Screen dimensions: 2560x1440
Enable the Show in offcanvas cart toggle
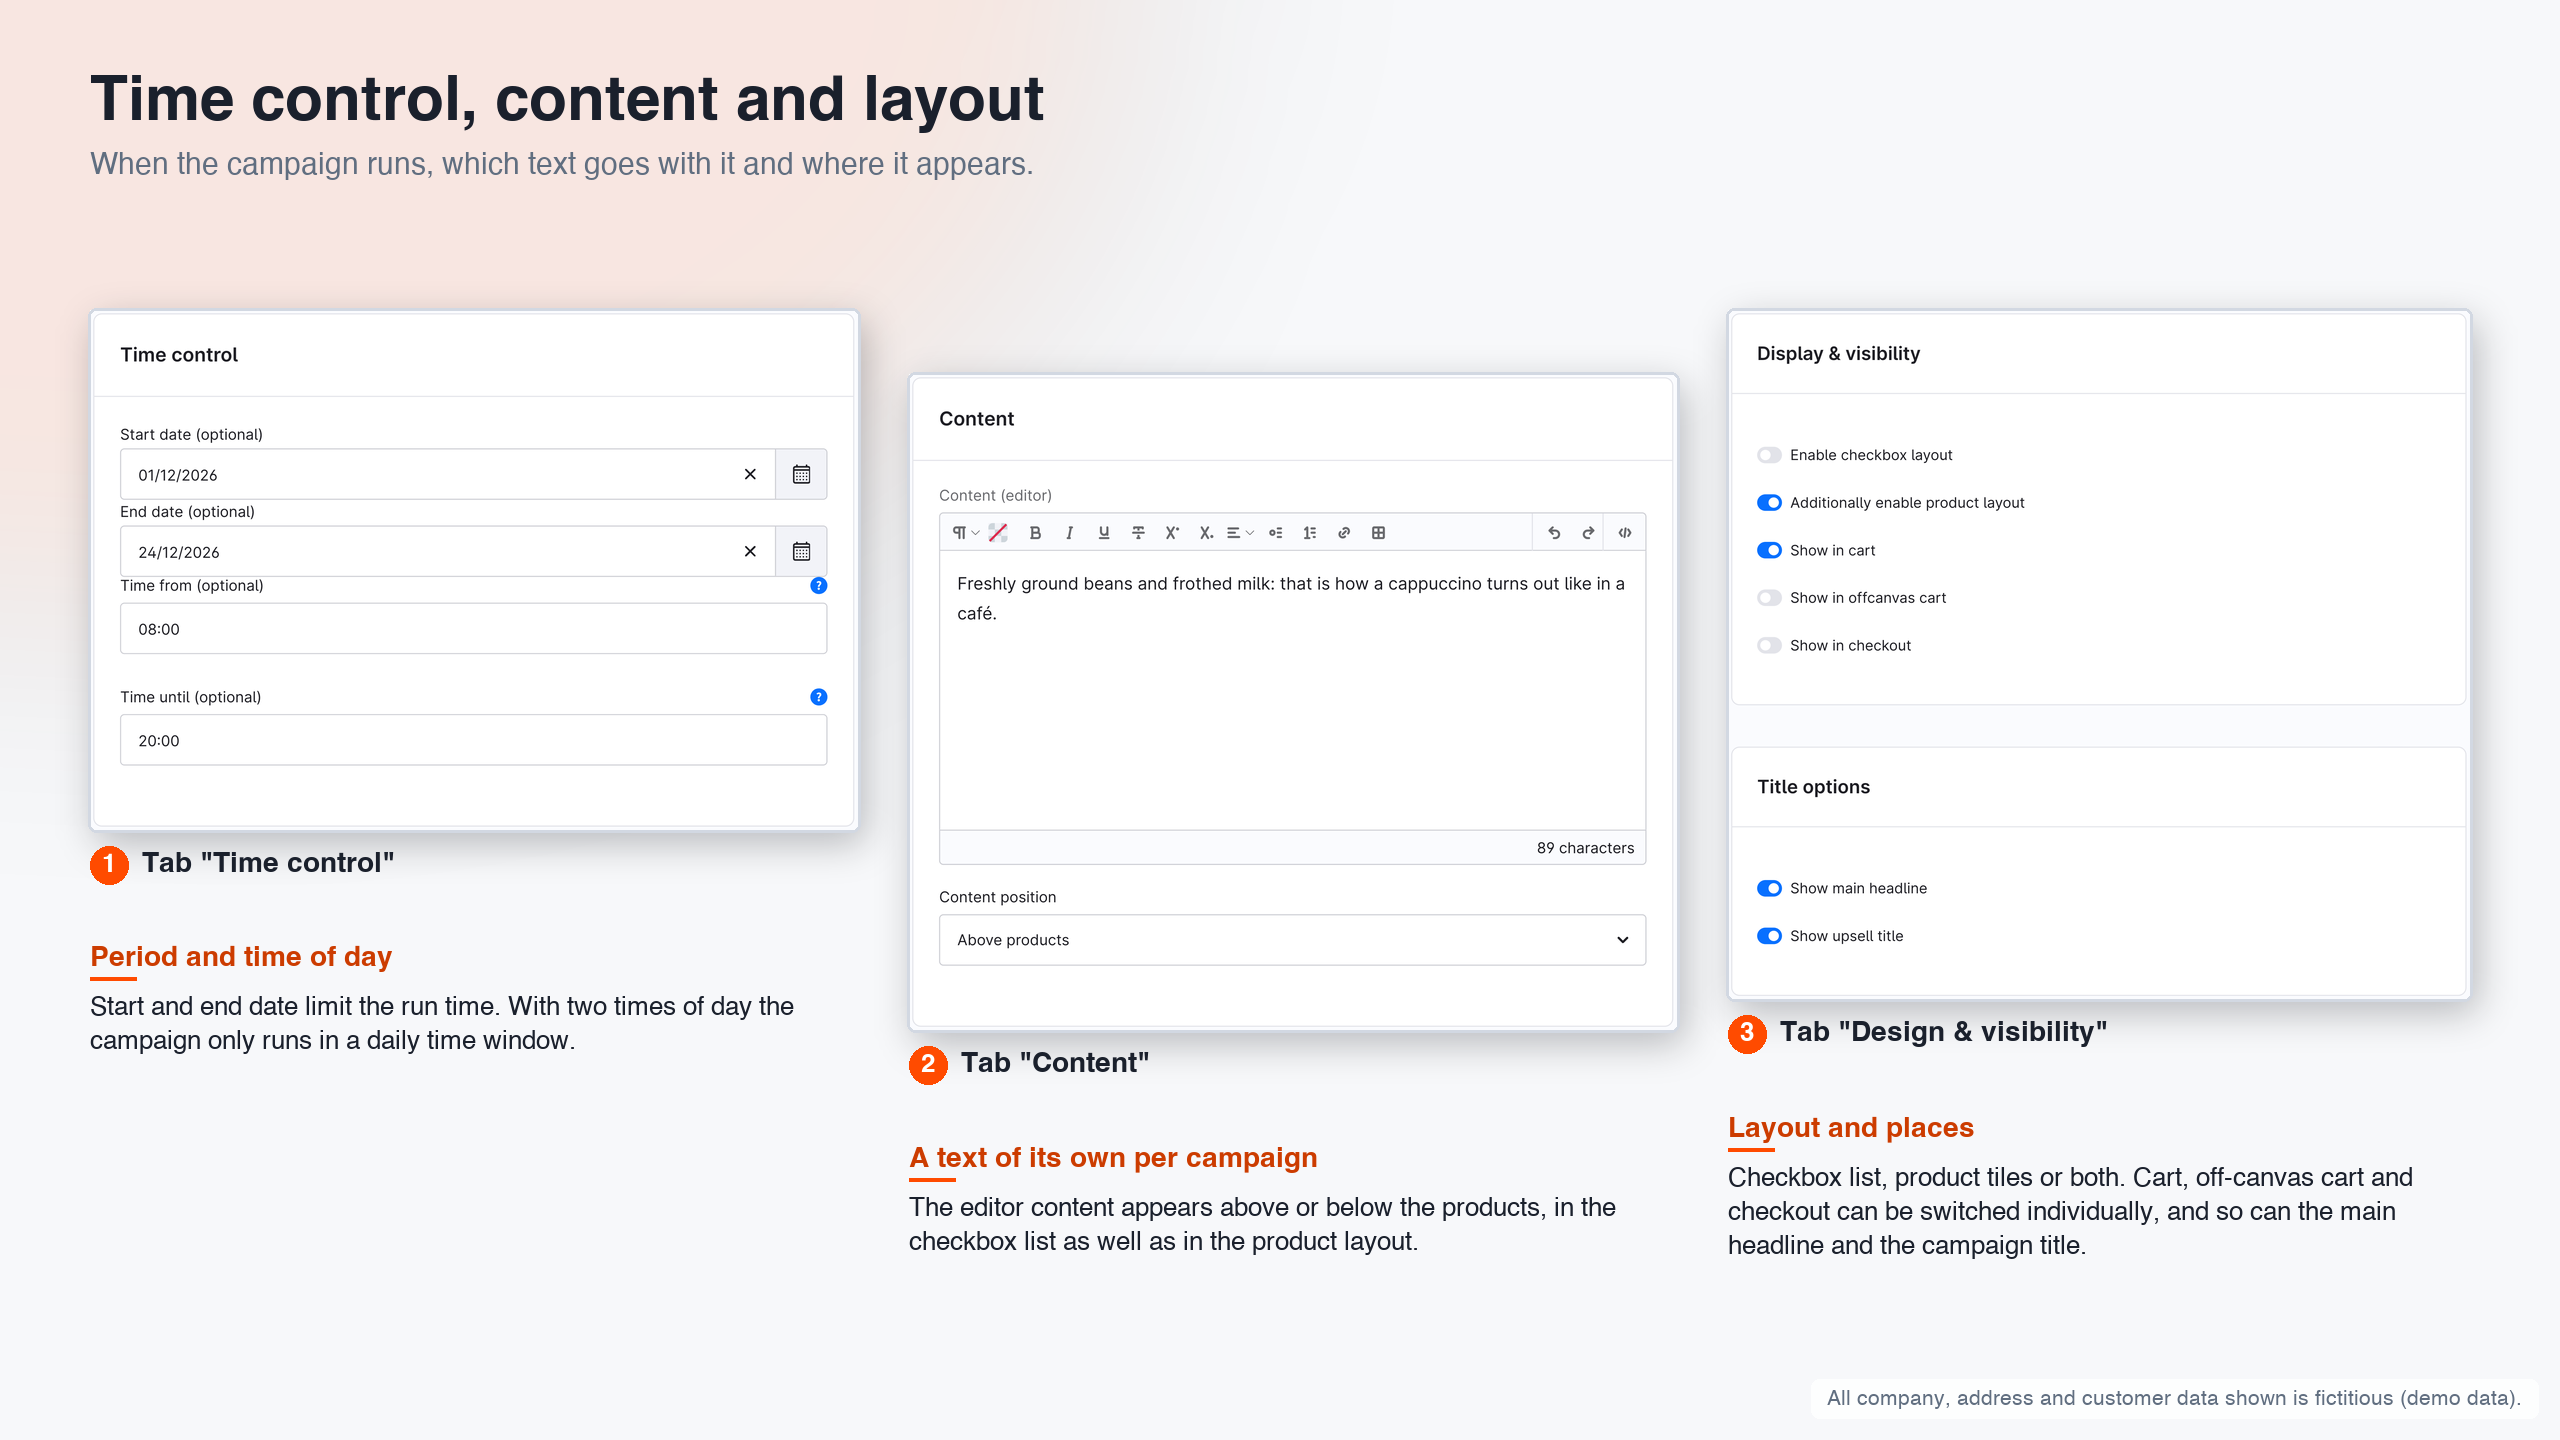(1769, 598)
